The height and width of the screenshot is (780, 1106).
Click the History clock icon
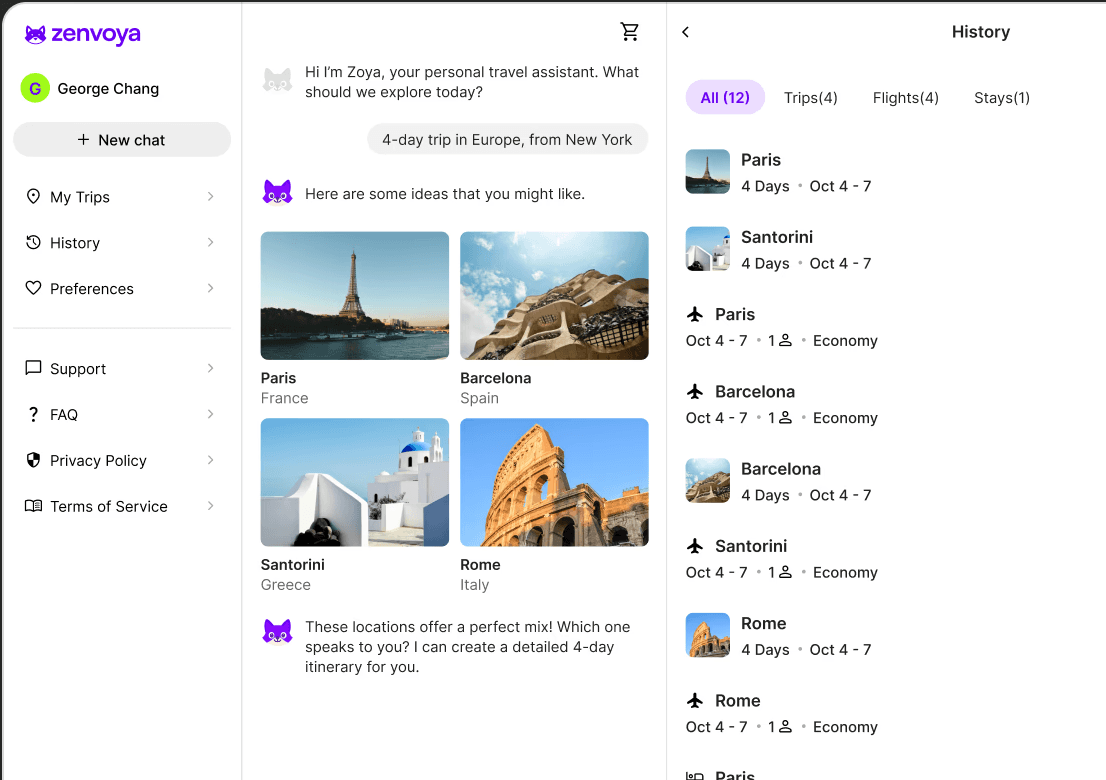32,243
